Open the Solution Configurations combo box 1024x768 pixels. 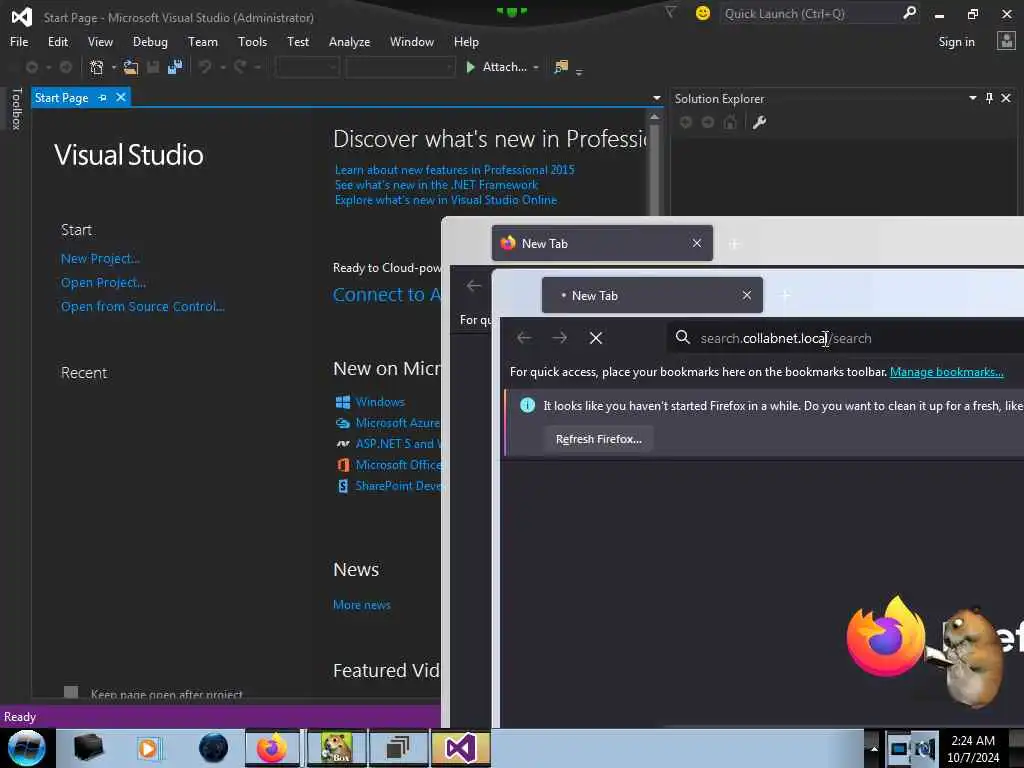tap(307, 67)
